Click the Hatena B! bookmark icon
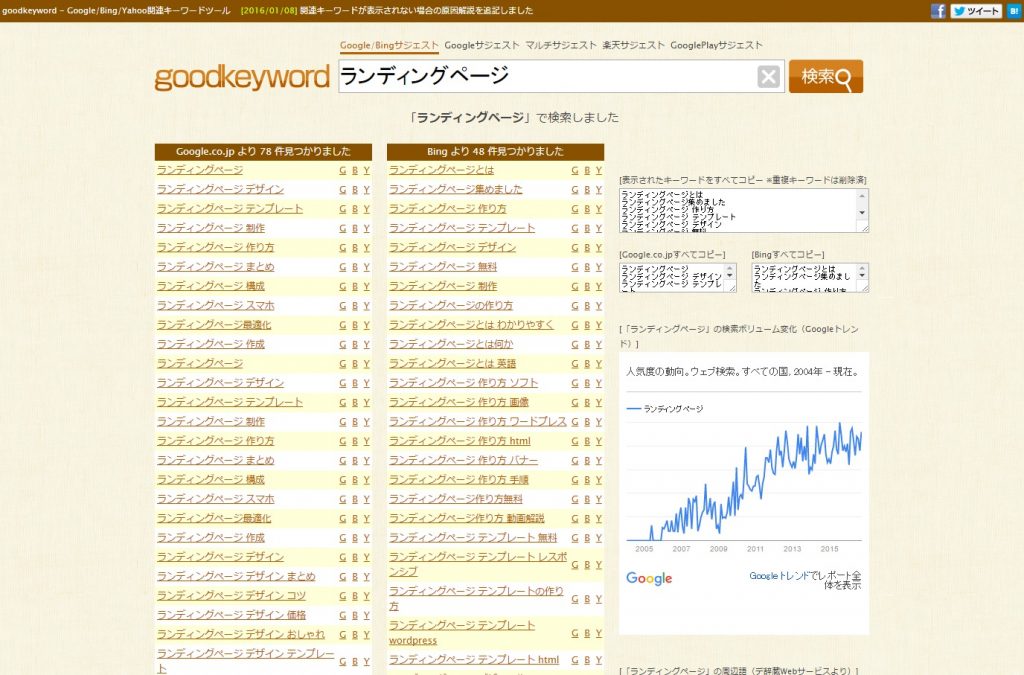The image size is (1024, 675). point(1014,11)
